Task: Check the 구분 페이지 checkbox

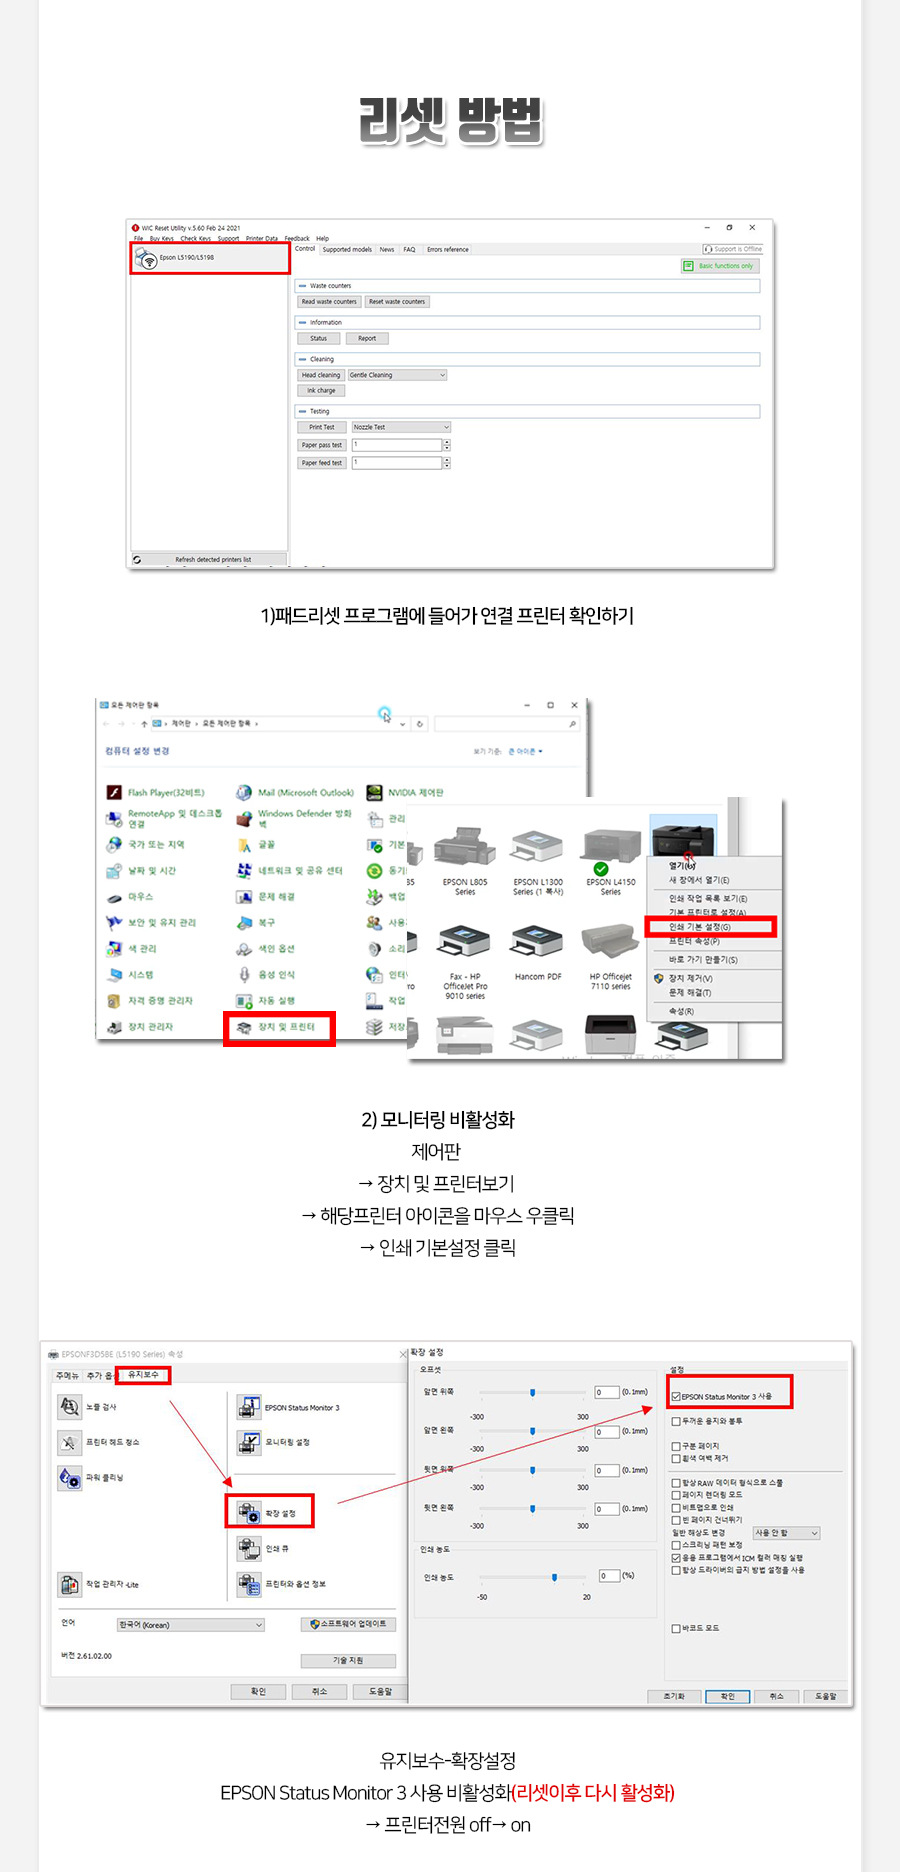Action: (x=676, y=1446)
